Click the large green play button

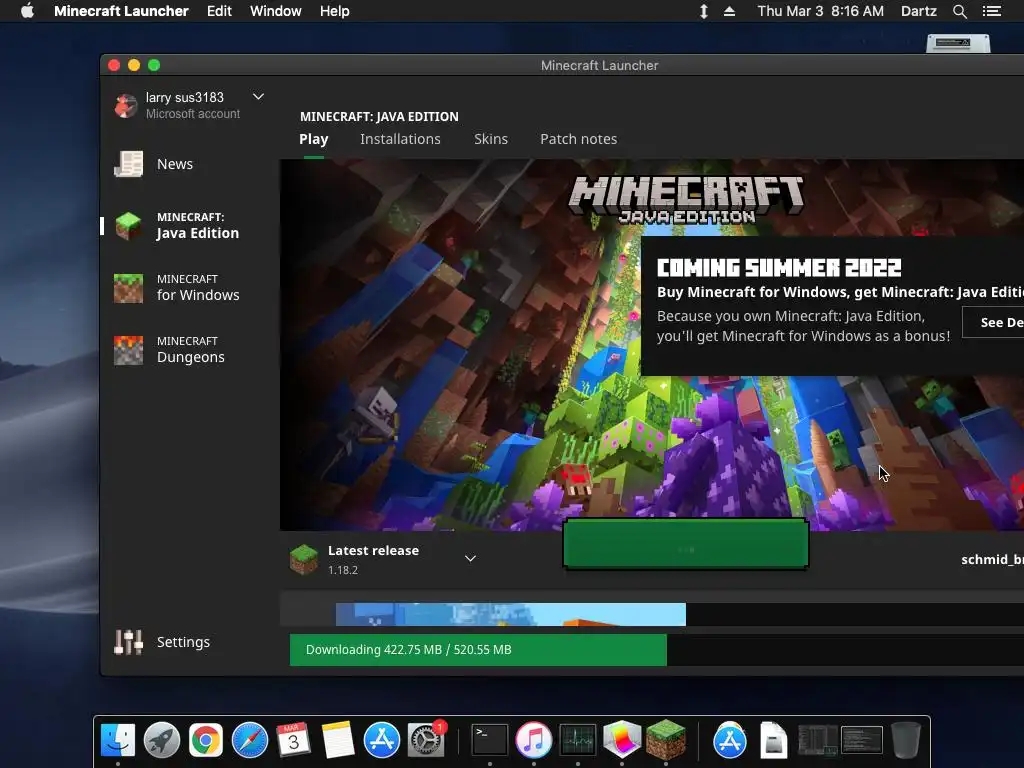coord(686,543)
